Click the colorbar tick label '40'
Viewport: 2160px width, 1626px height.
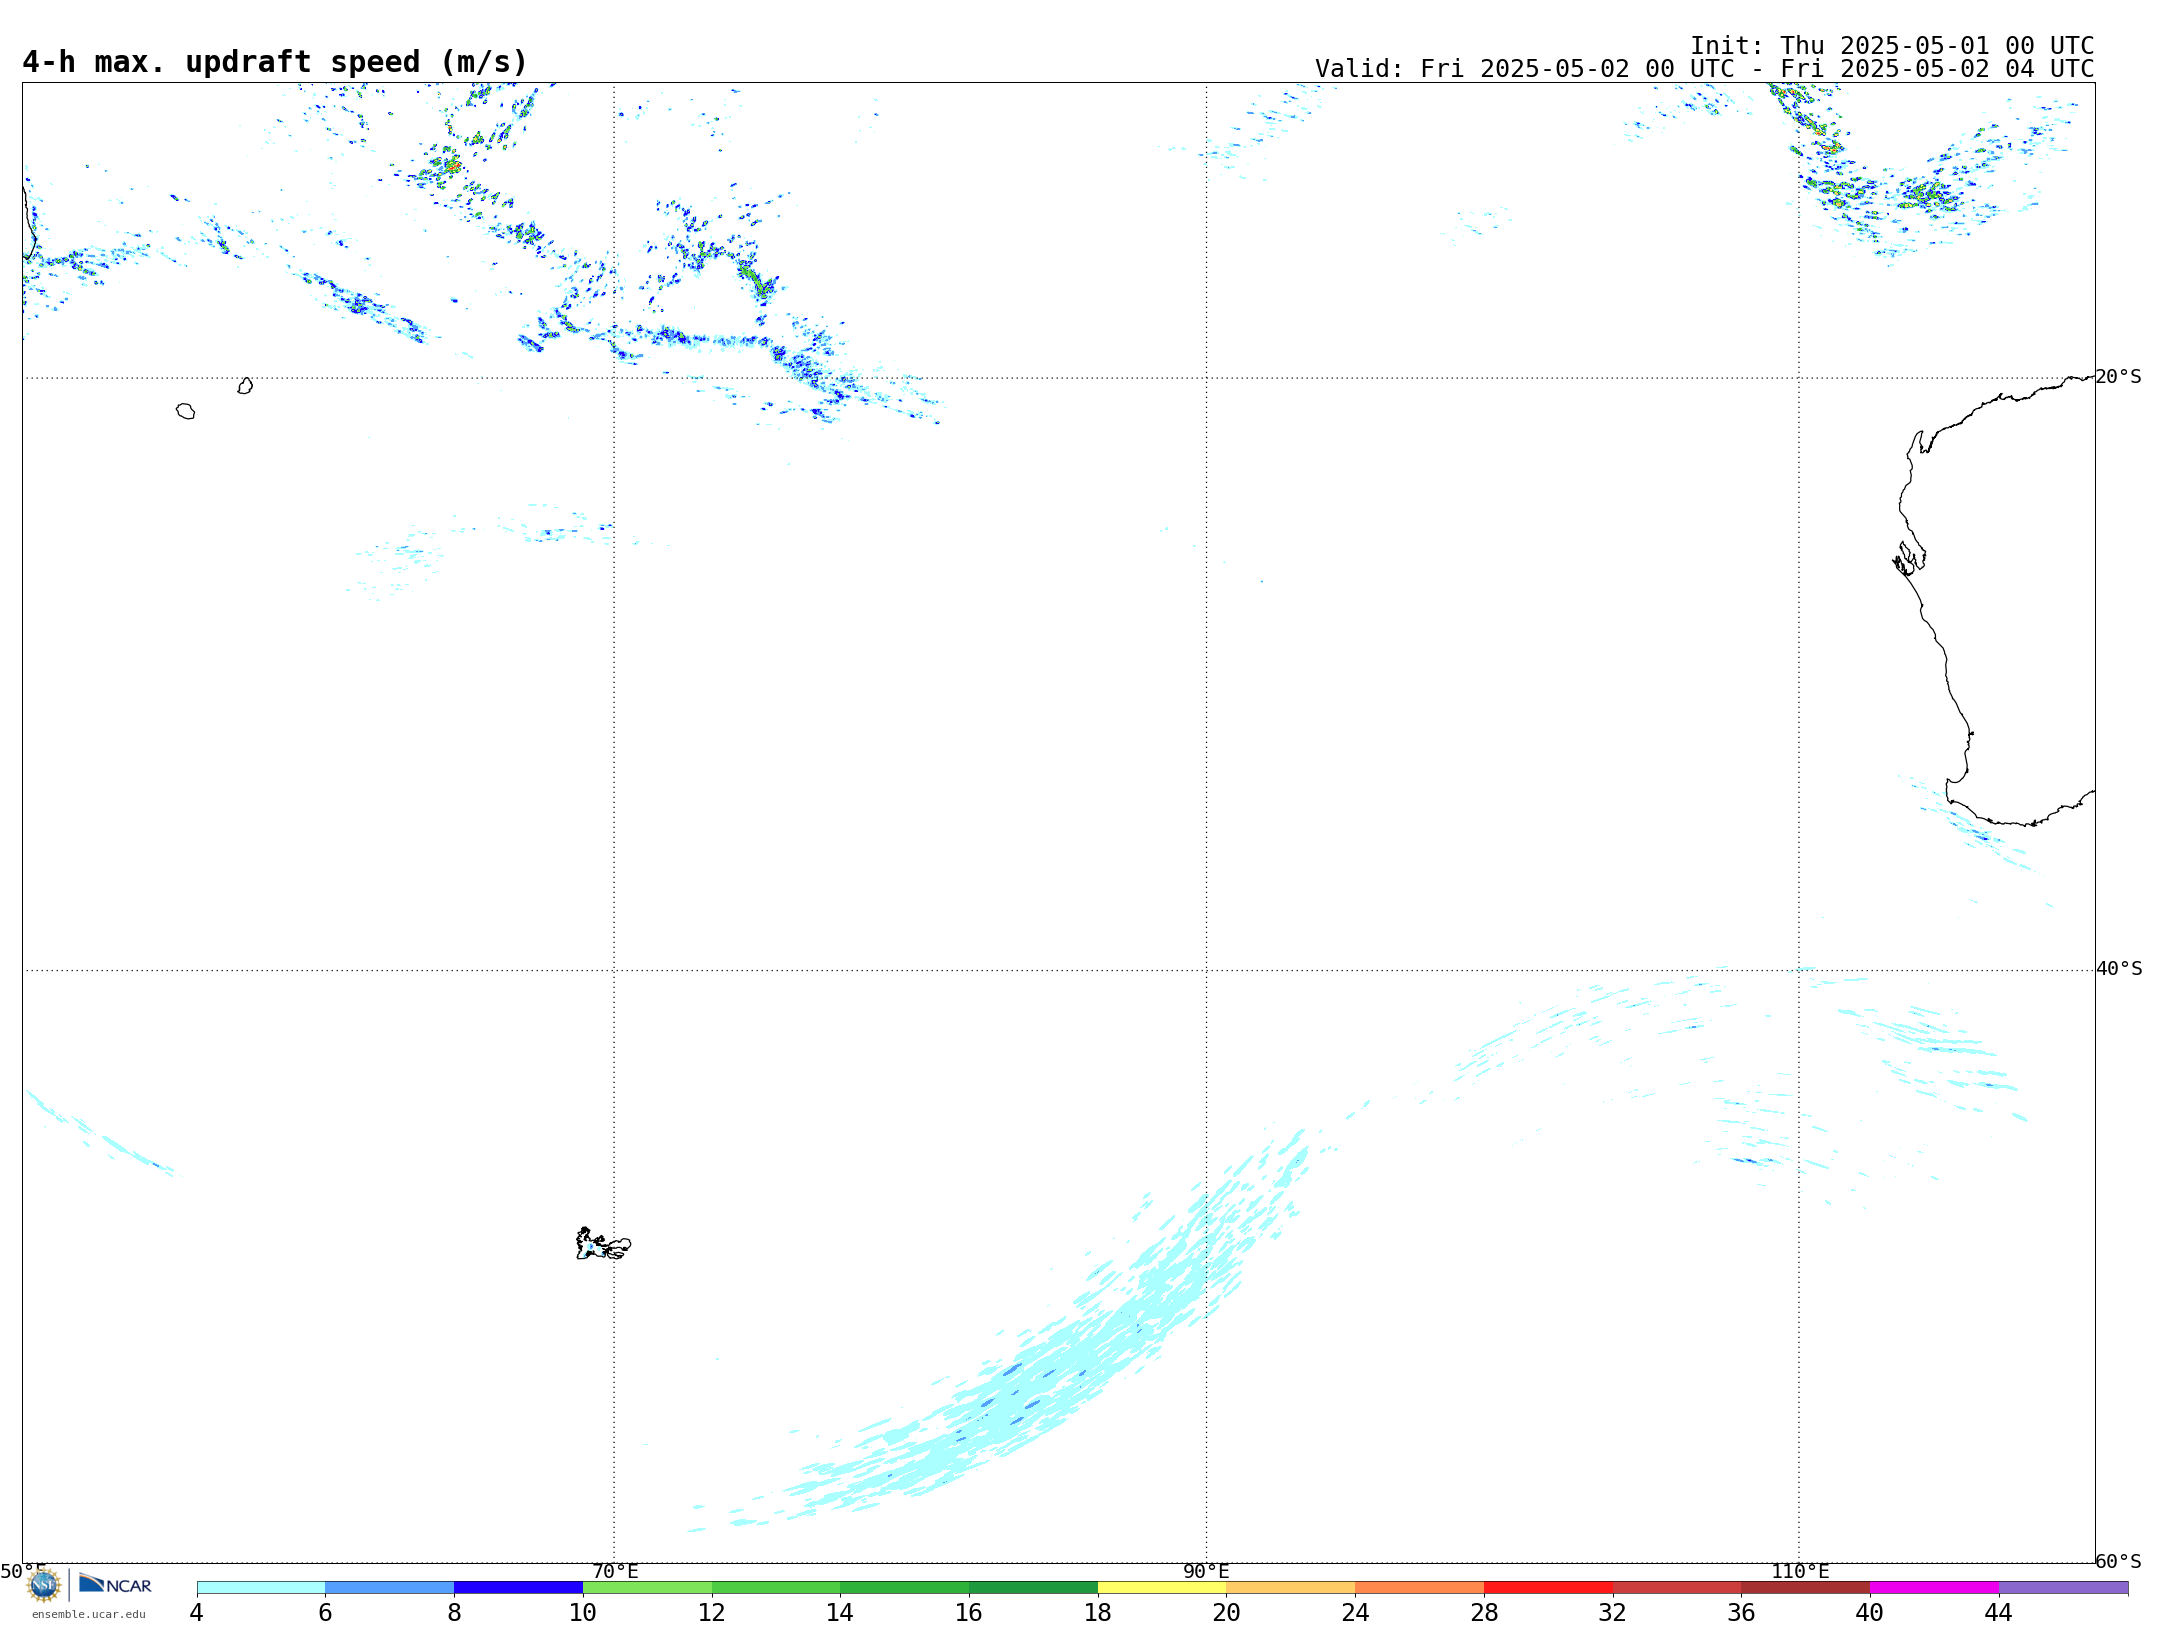1870,1612
